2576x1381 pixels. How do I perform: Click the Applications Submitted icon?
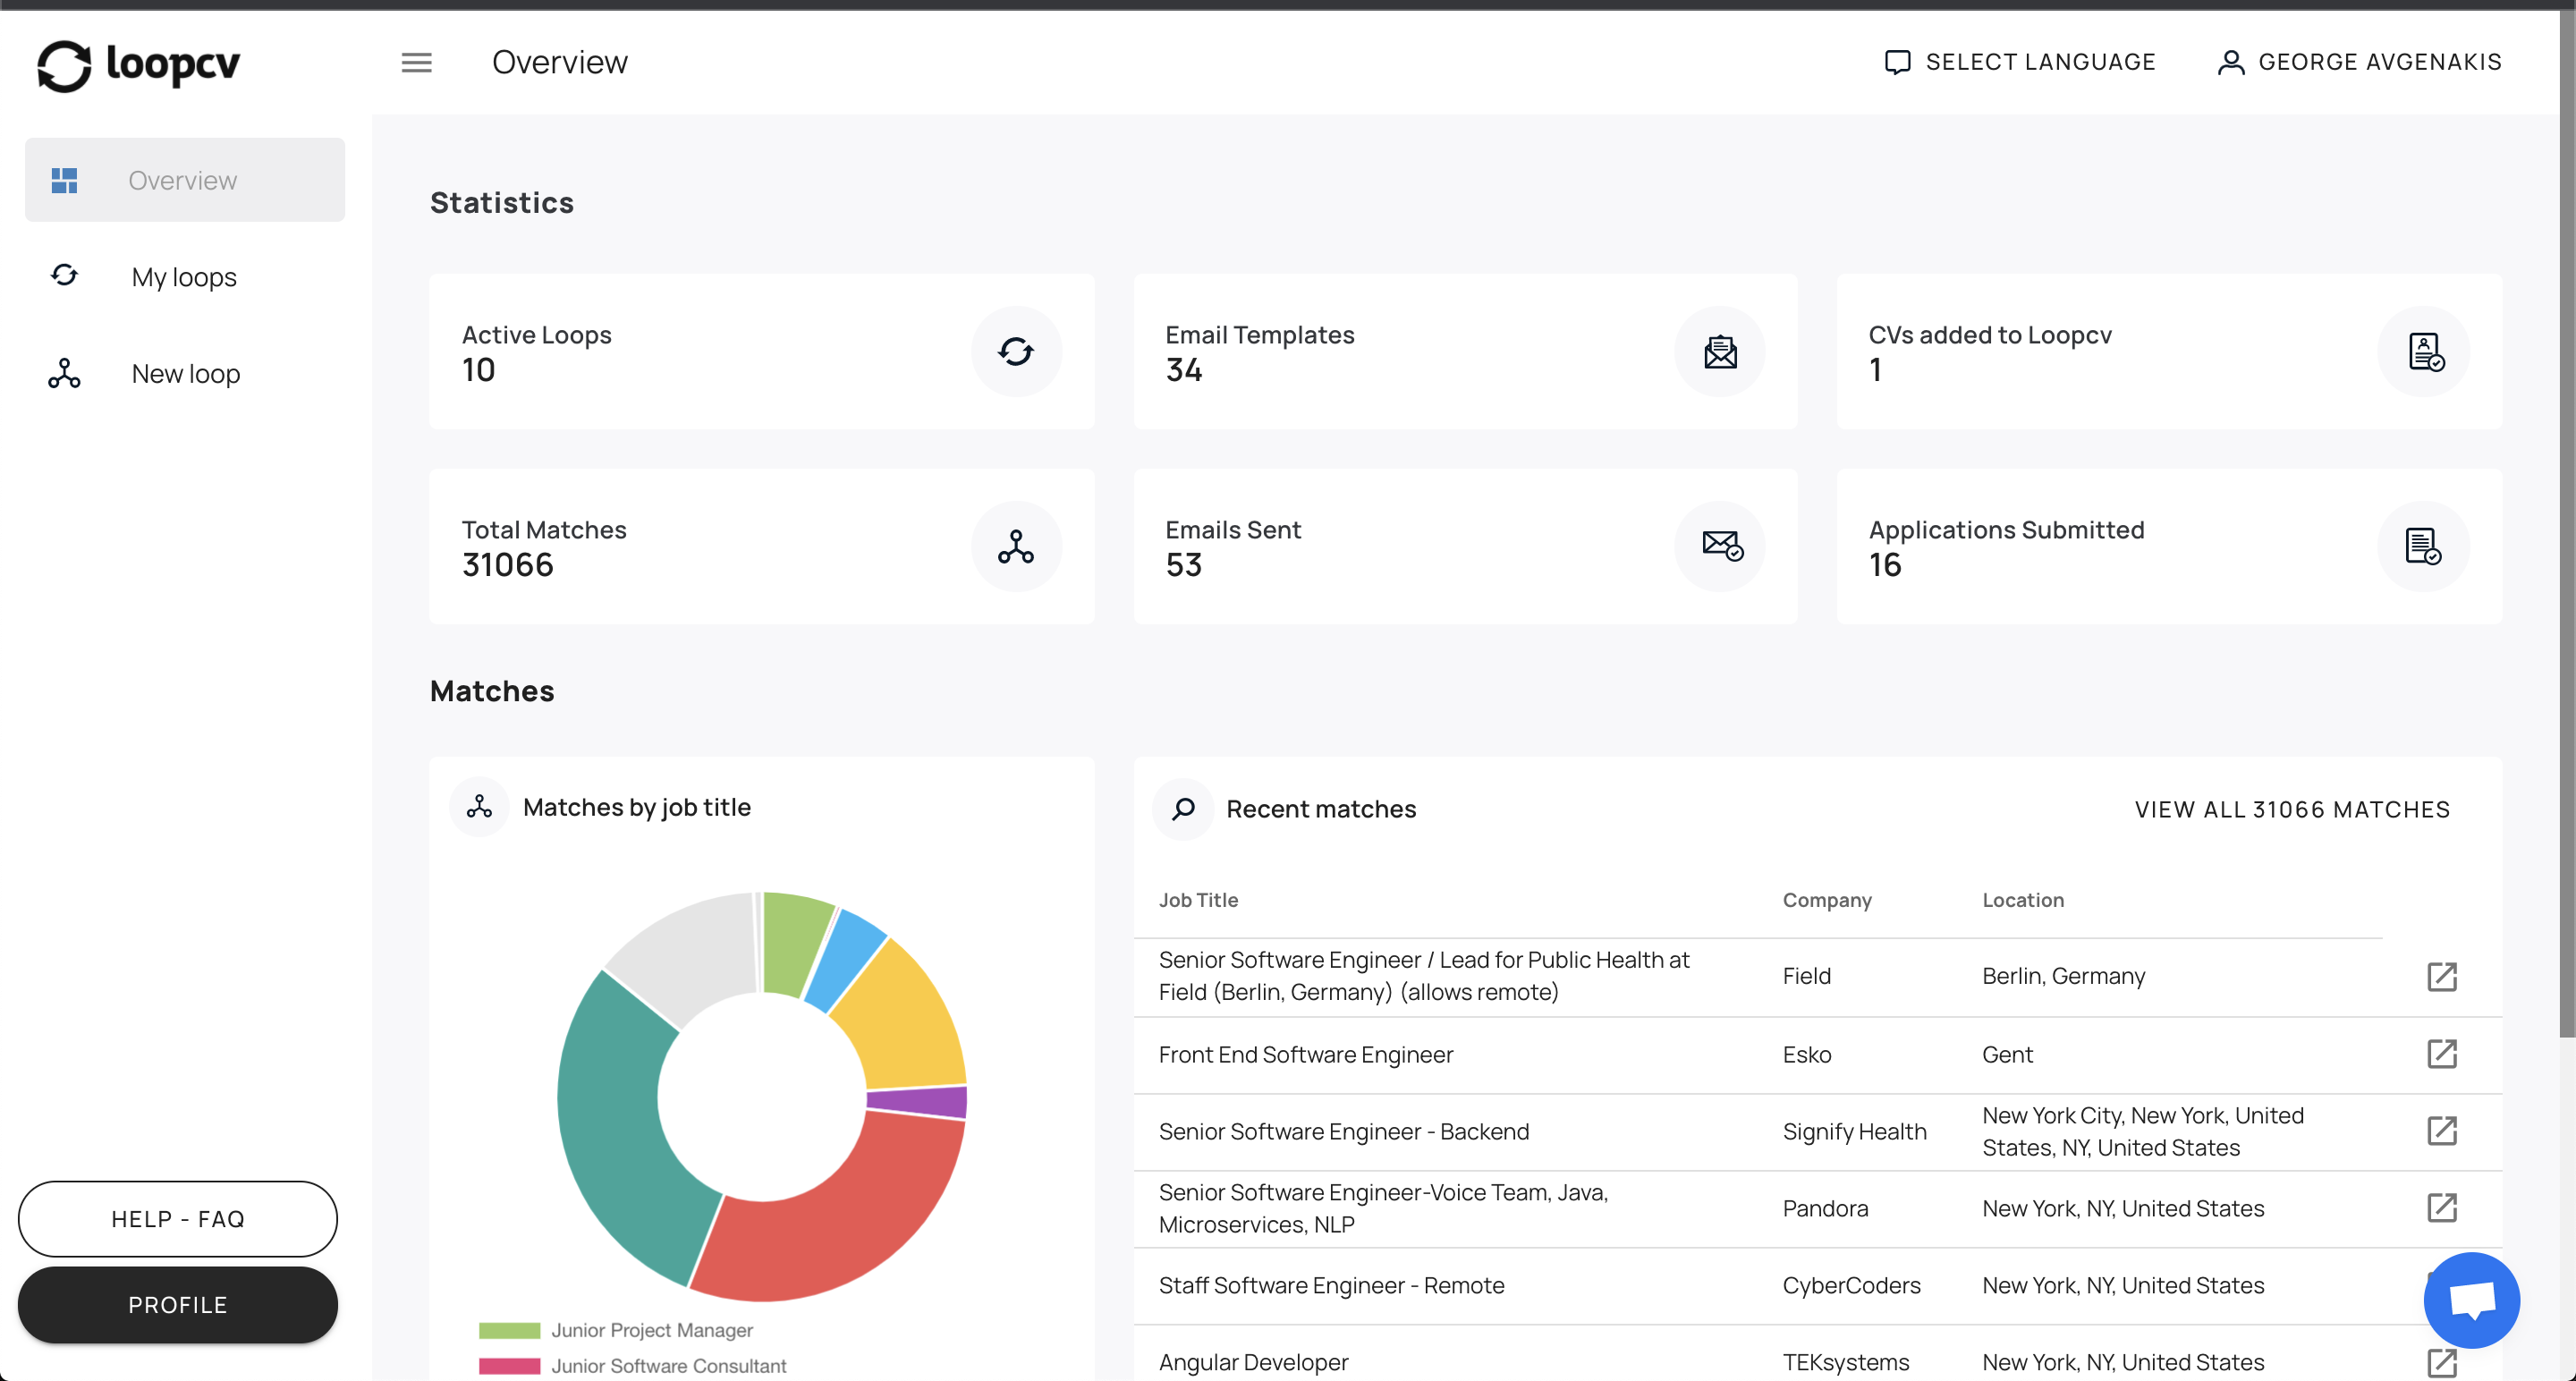pyautogui.click(x=2422, y=546)
